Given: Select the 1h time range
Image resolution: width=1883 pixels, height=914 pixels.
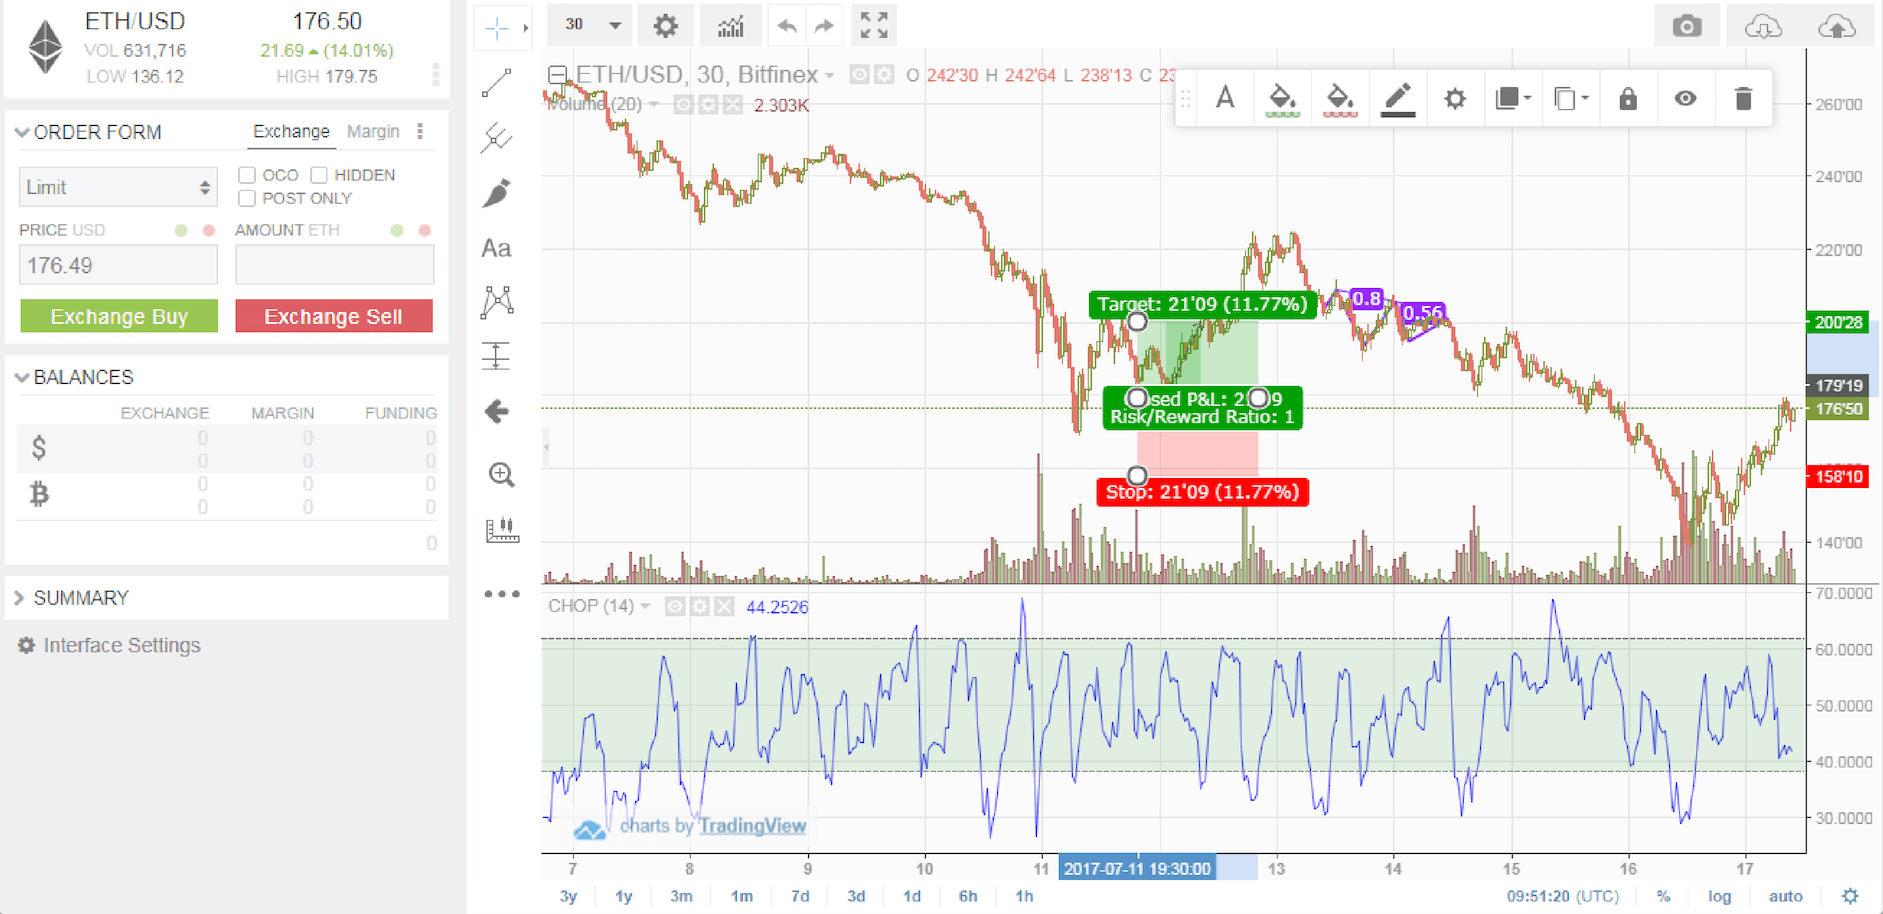Looking at the screenshot, I should pos(1024,896).
